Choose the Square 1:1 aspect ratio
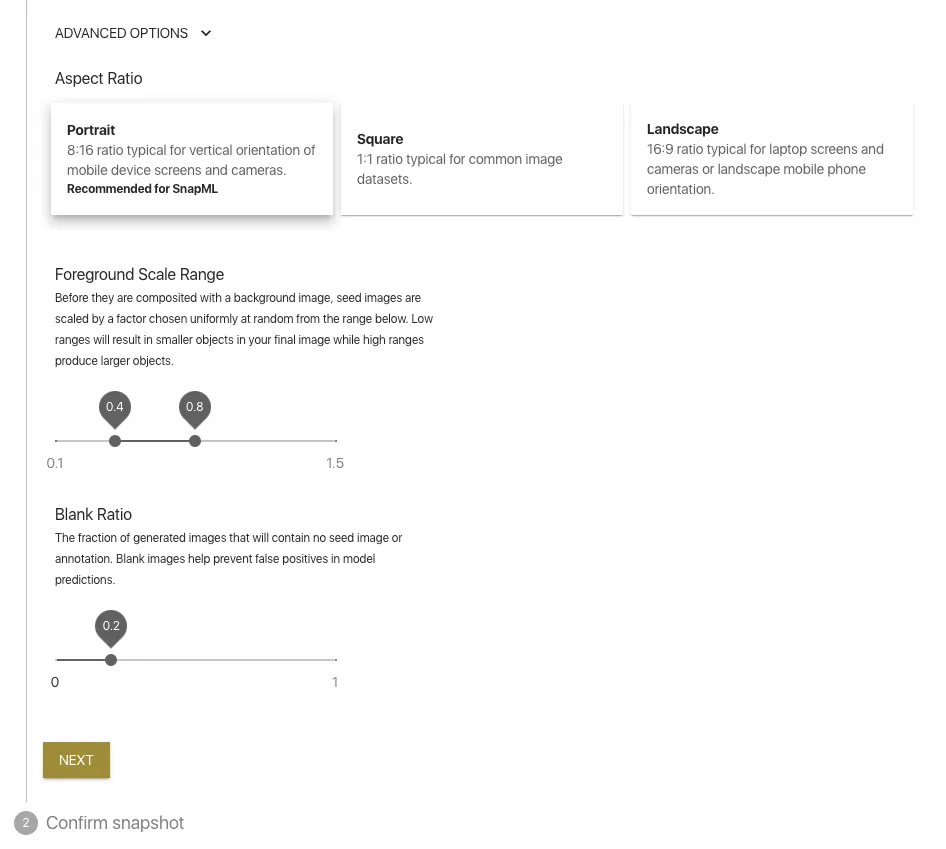Viewport: 946px width, 849px height. coord(481,159)
